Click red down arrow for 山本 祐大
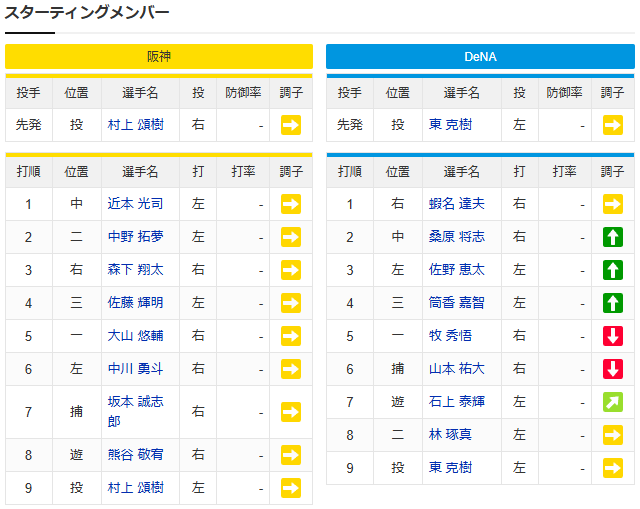The width and height of the screenshot is (640, 509). [613, 369]
